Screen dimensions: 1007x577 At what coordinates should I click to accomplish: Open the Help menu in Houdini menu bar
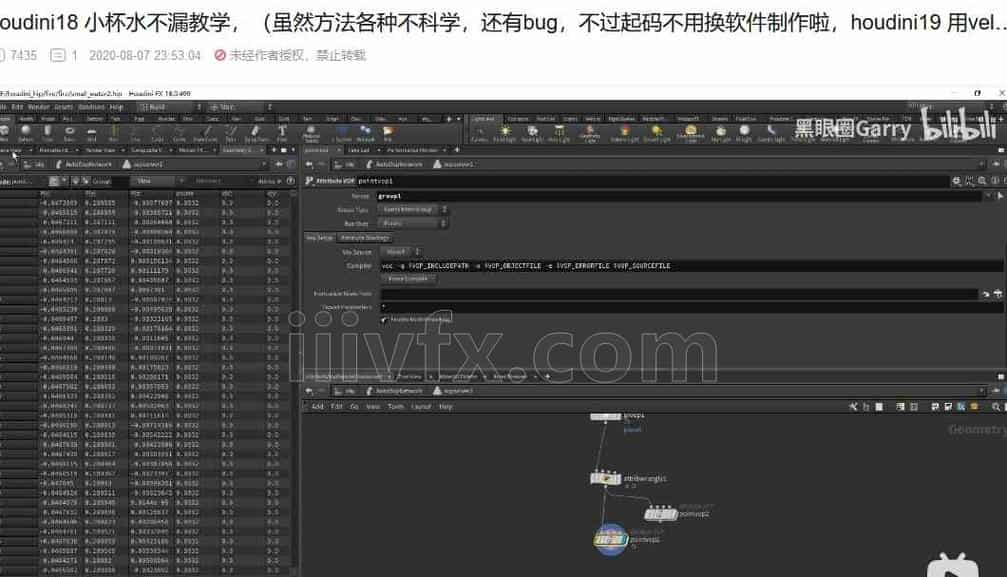116,107
